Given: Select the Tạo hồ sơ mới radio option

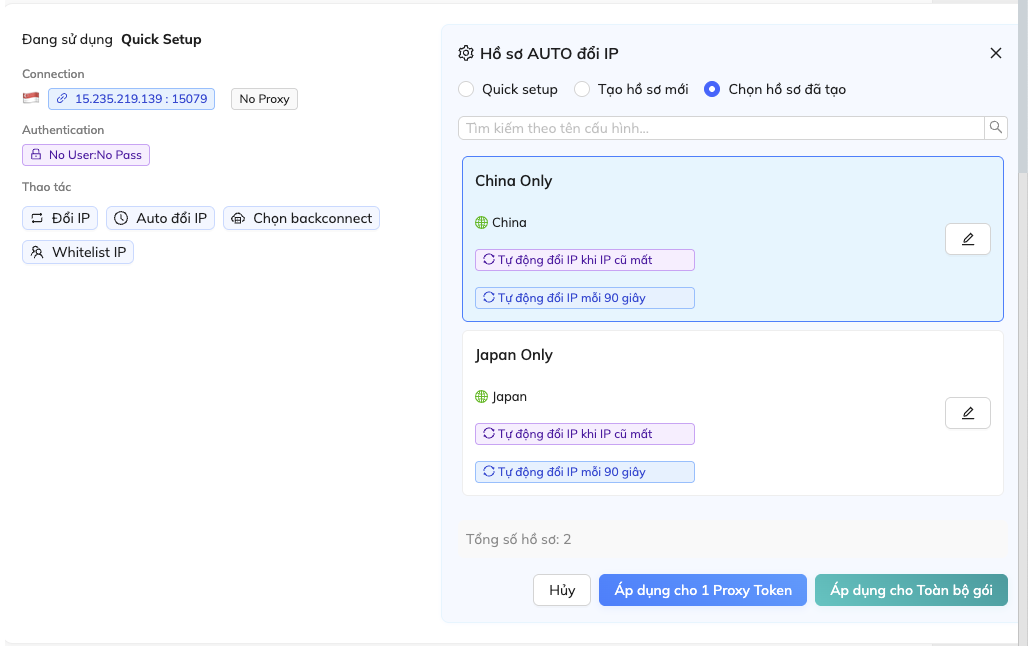Looking at the screenshot, I should tap(582, 89).
